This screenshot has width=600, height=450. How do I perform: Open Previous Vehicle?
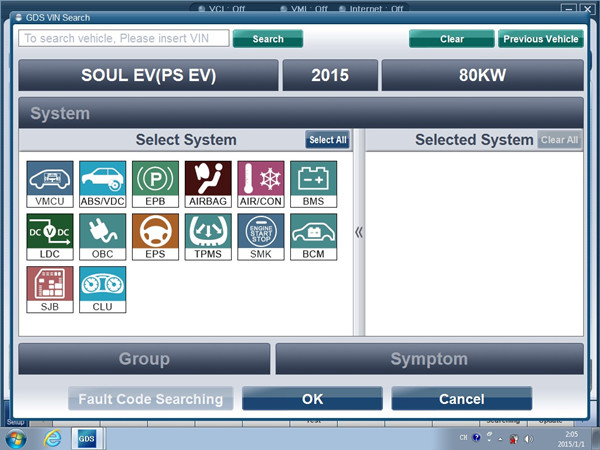coord(541,39)
